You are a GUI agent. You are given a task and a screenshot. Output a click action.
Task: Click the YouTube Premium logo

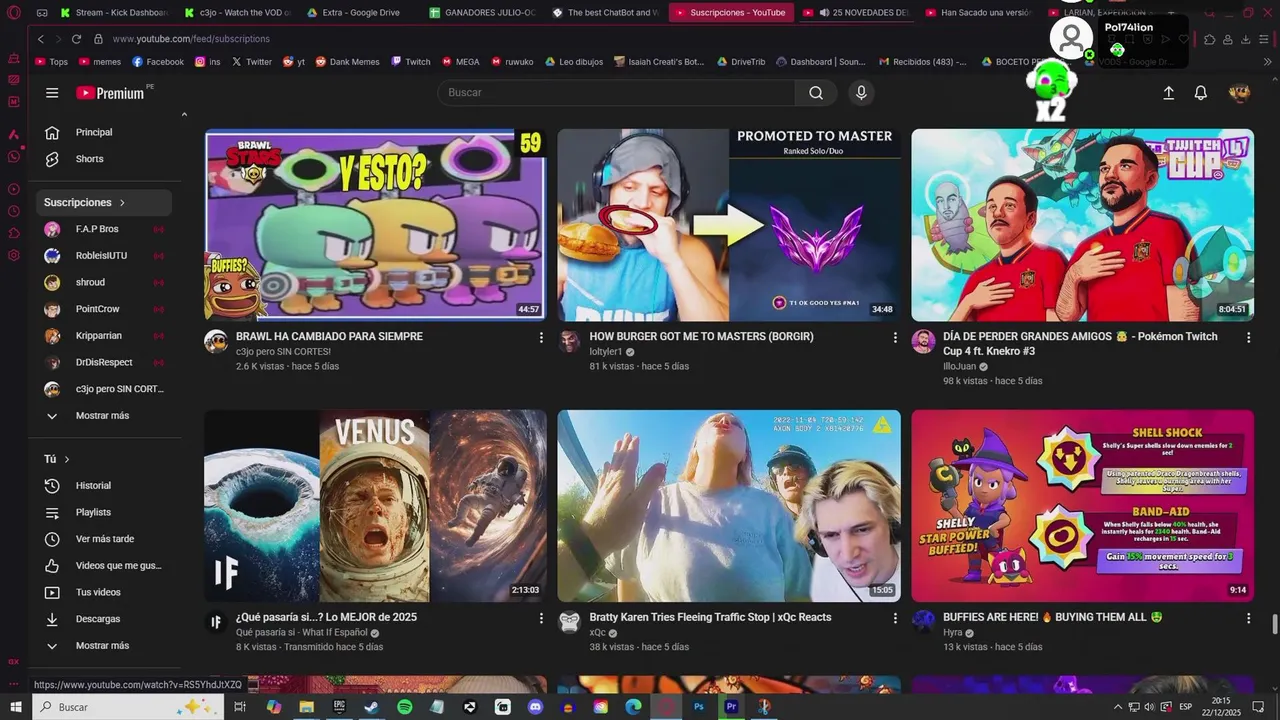click(112, 93)
